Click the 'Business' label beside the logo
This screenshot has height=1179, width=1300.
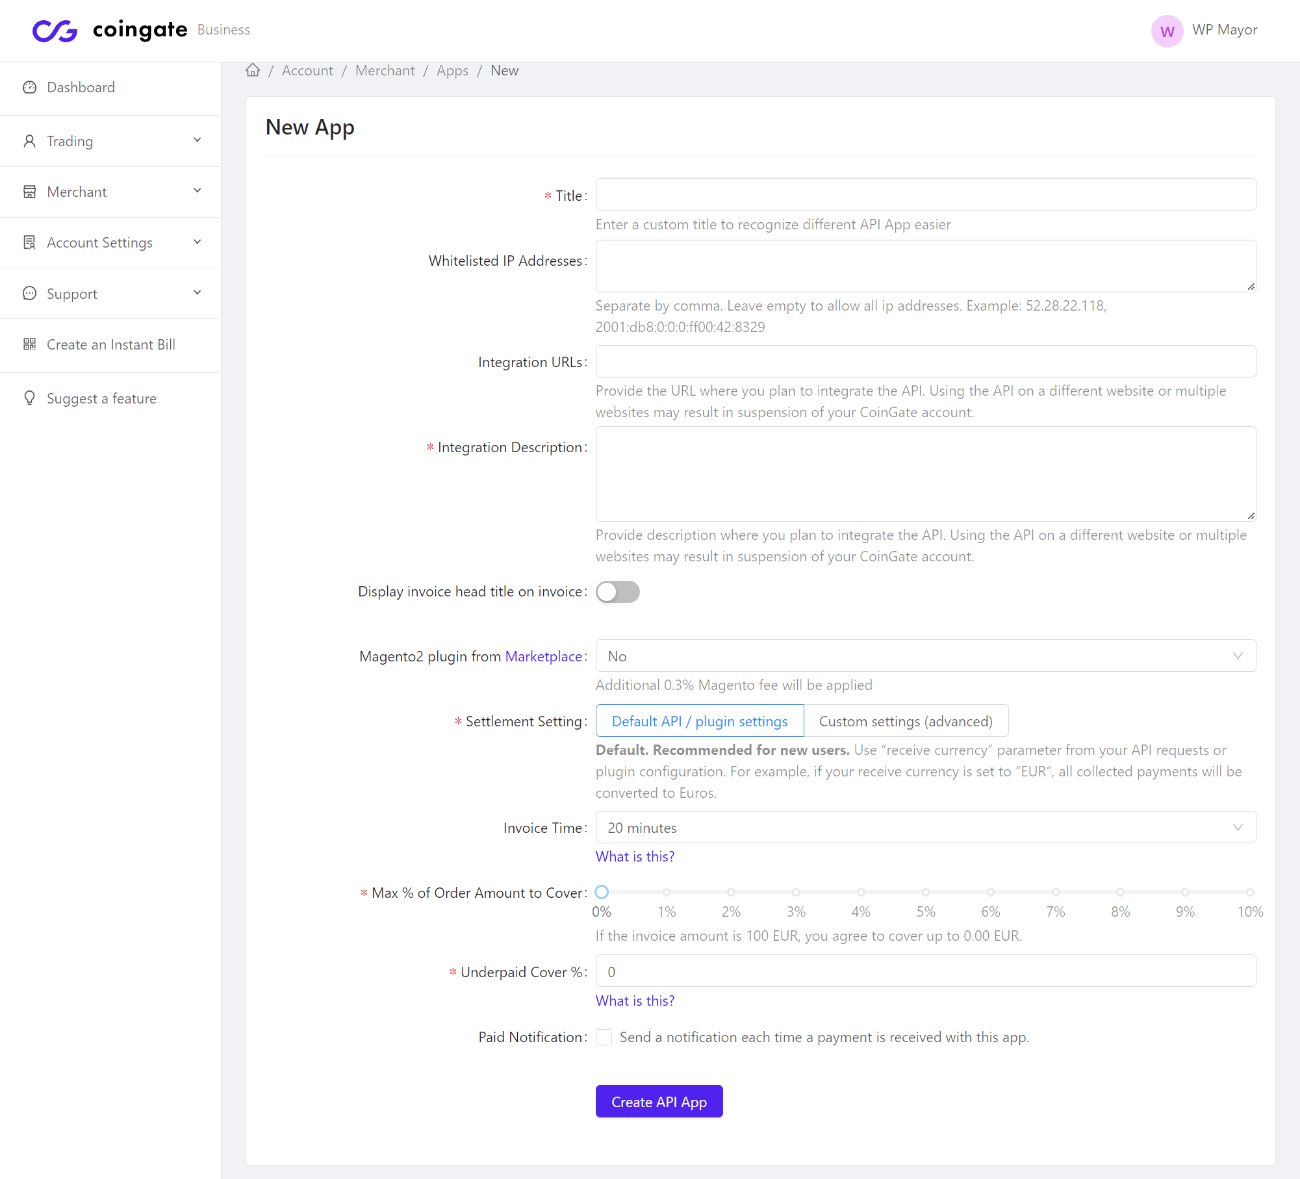224,30
